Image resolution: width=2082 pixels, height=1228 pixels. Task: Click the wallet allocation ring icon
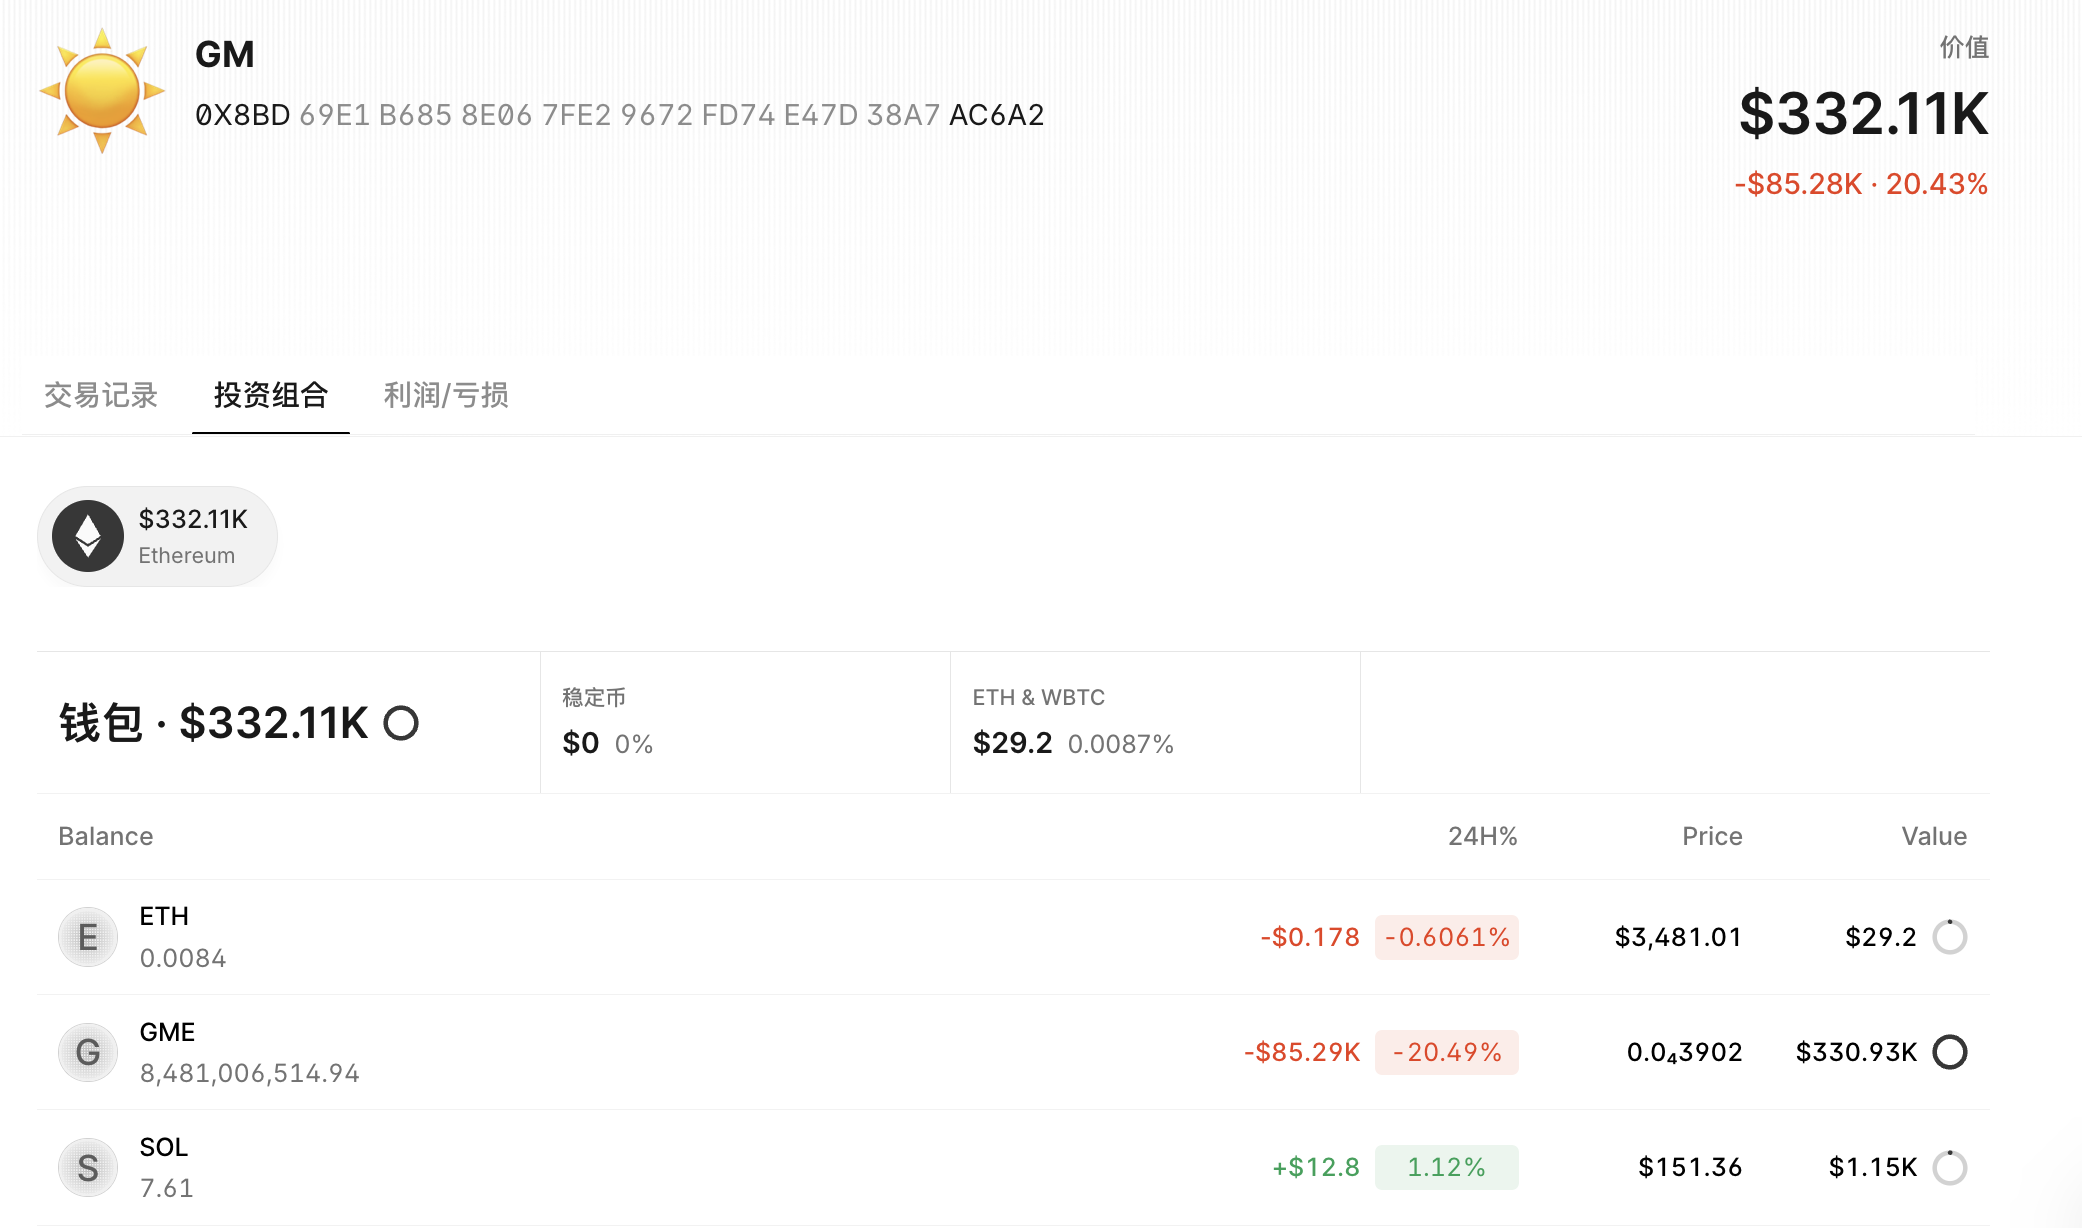tap(401, 723)
